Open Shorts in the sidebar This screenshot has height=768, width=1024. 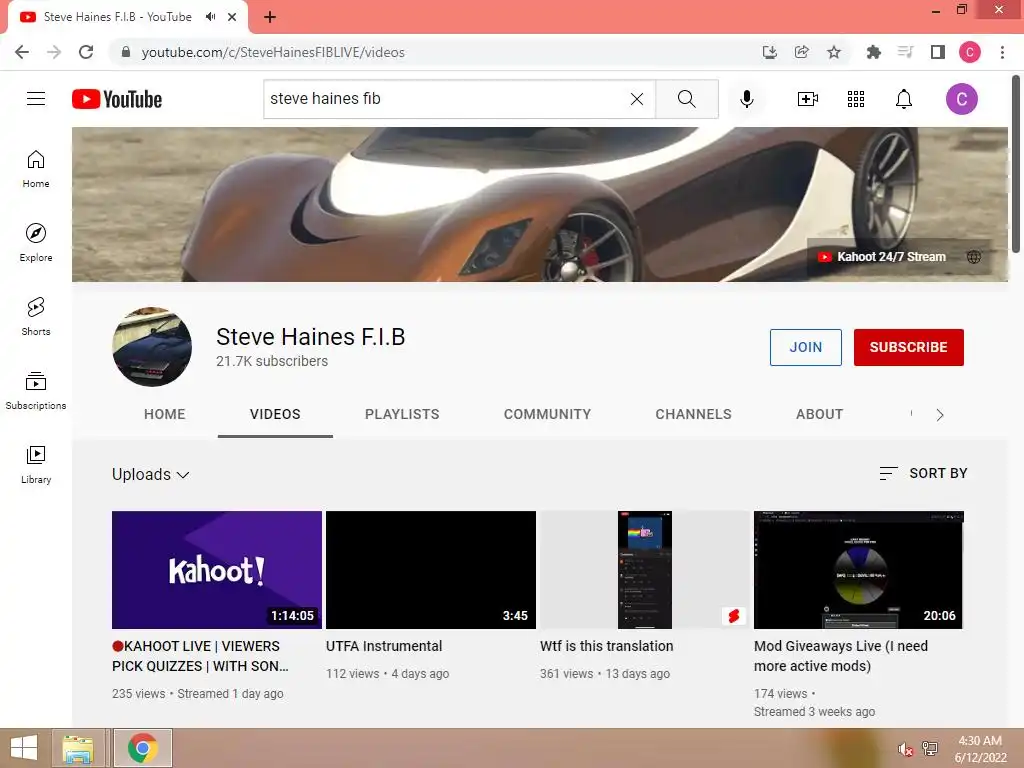tap(36, 317)
